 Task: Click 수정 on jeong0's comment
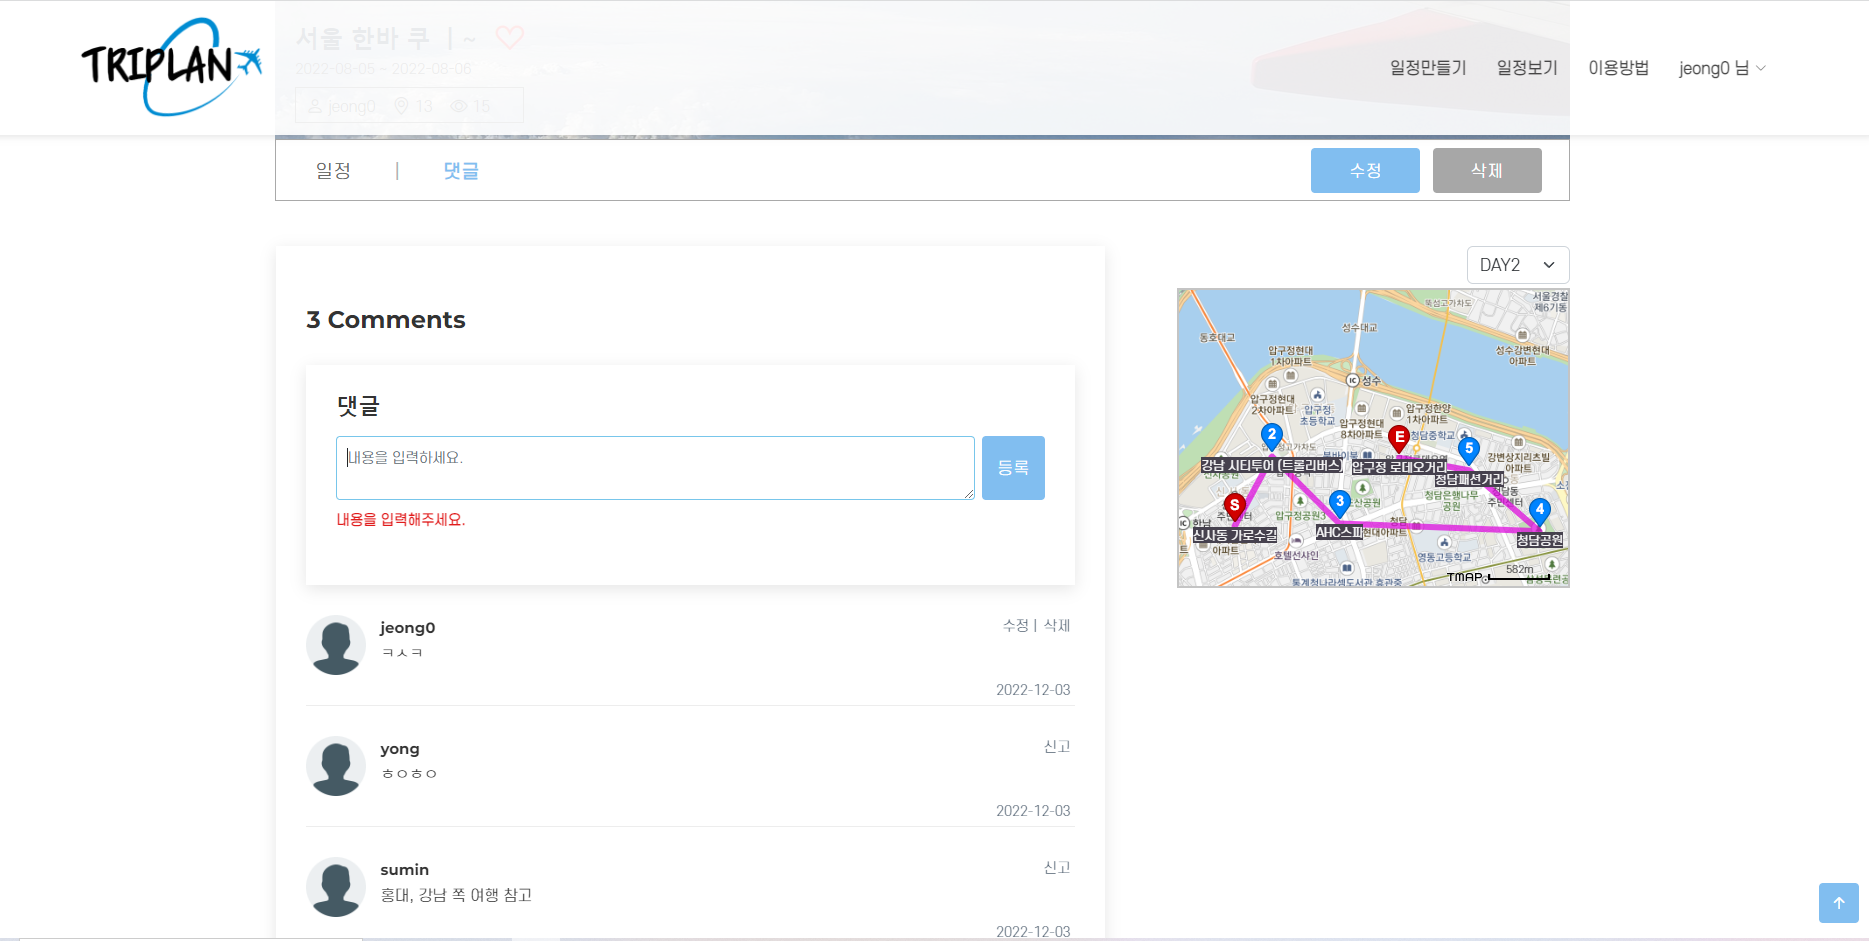tap(1016, 626)
